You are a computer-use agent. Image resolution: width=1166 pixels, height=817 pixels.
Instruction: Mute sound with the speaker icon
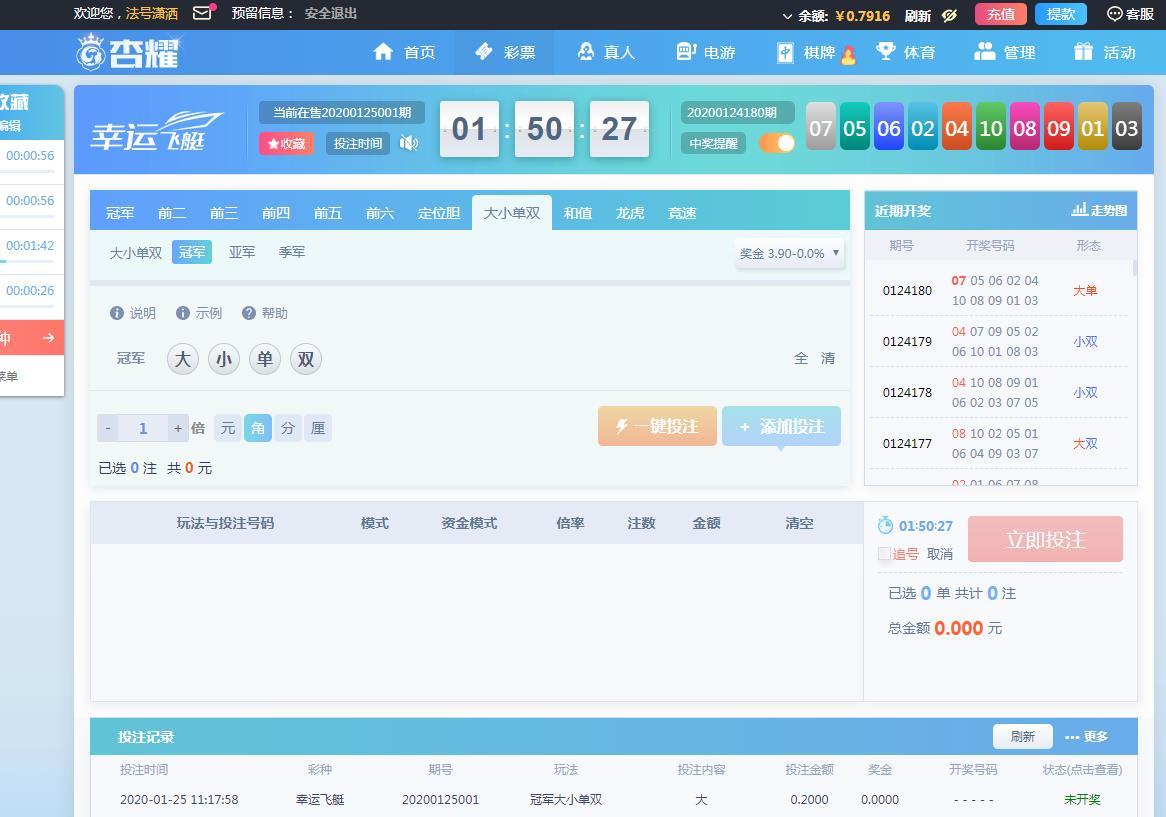pyautogui.click(x=408, y=143)
